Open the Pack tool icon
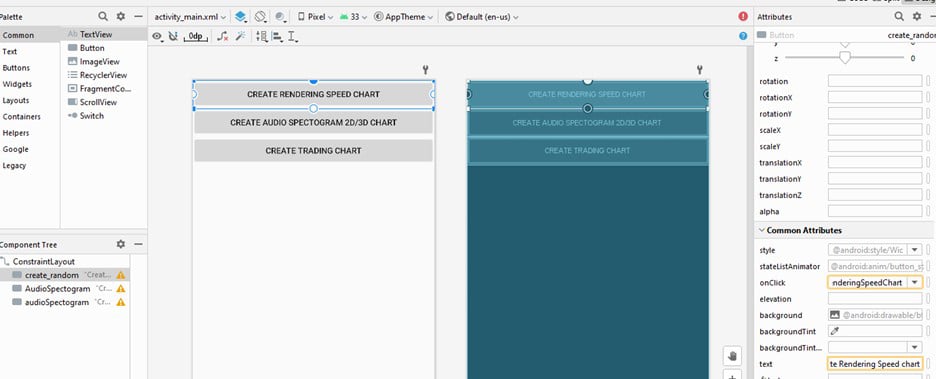Screen dimensions: 936x379 pyautogui.click(x=261, y=36)
